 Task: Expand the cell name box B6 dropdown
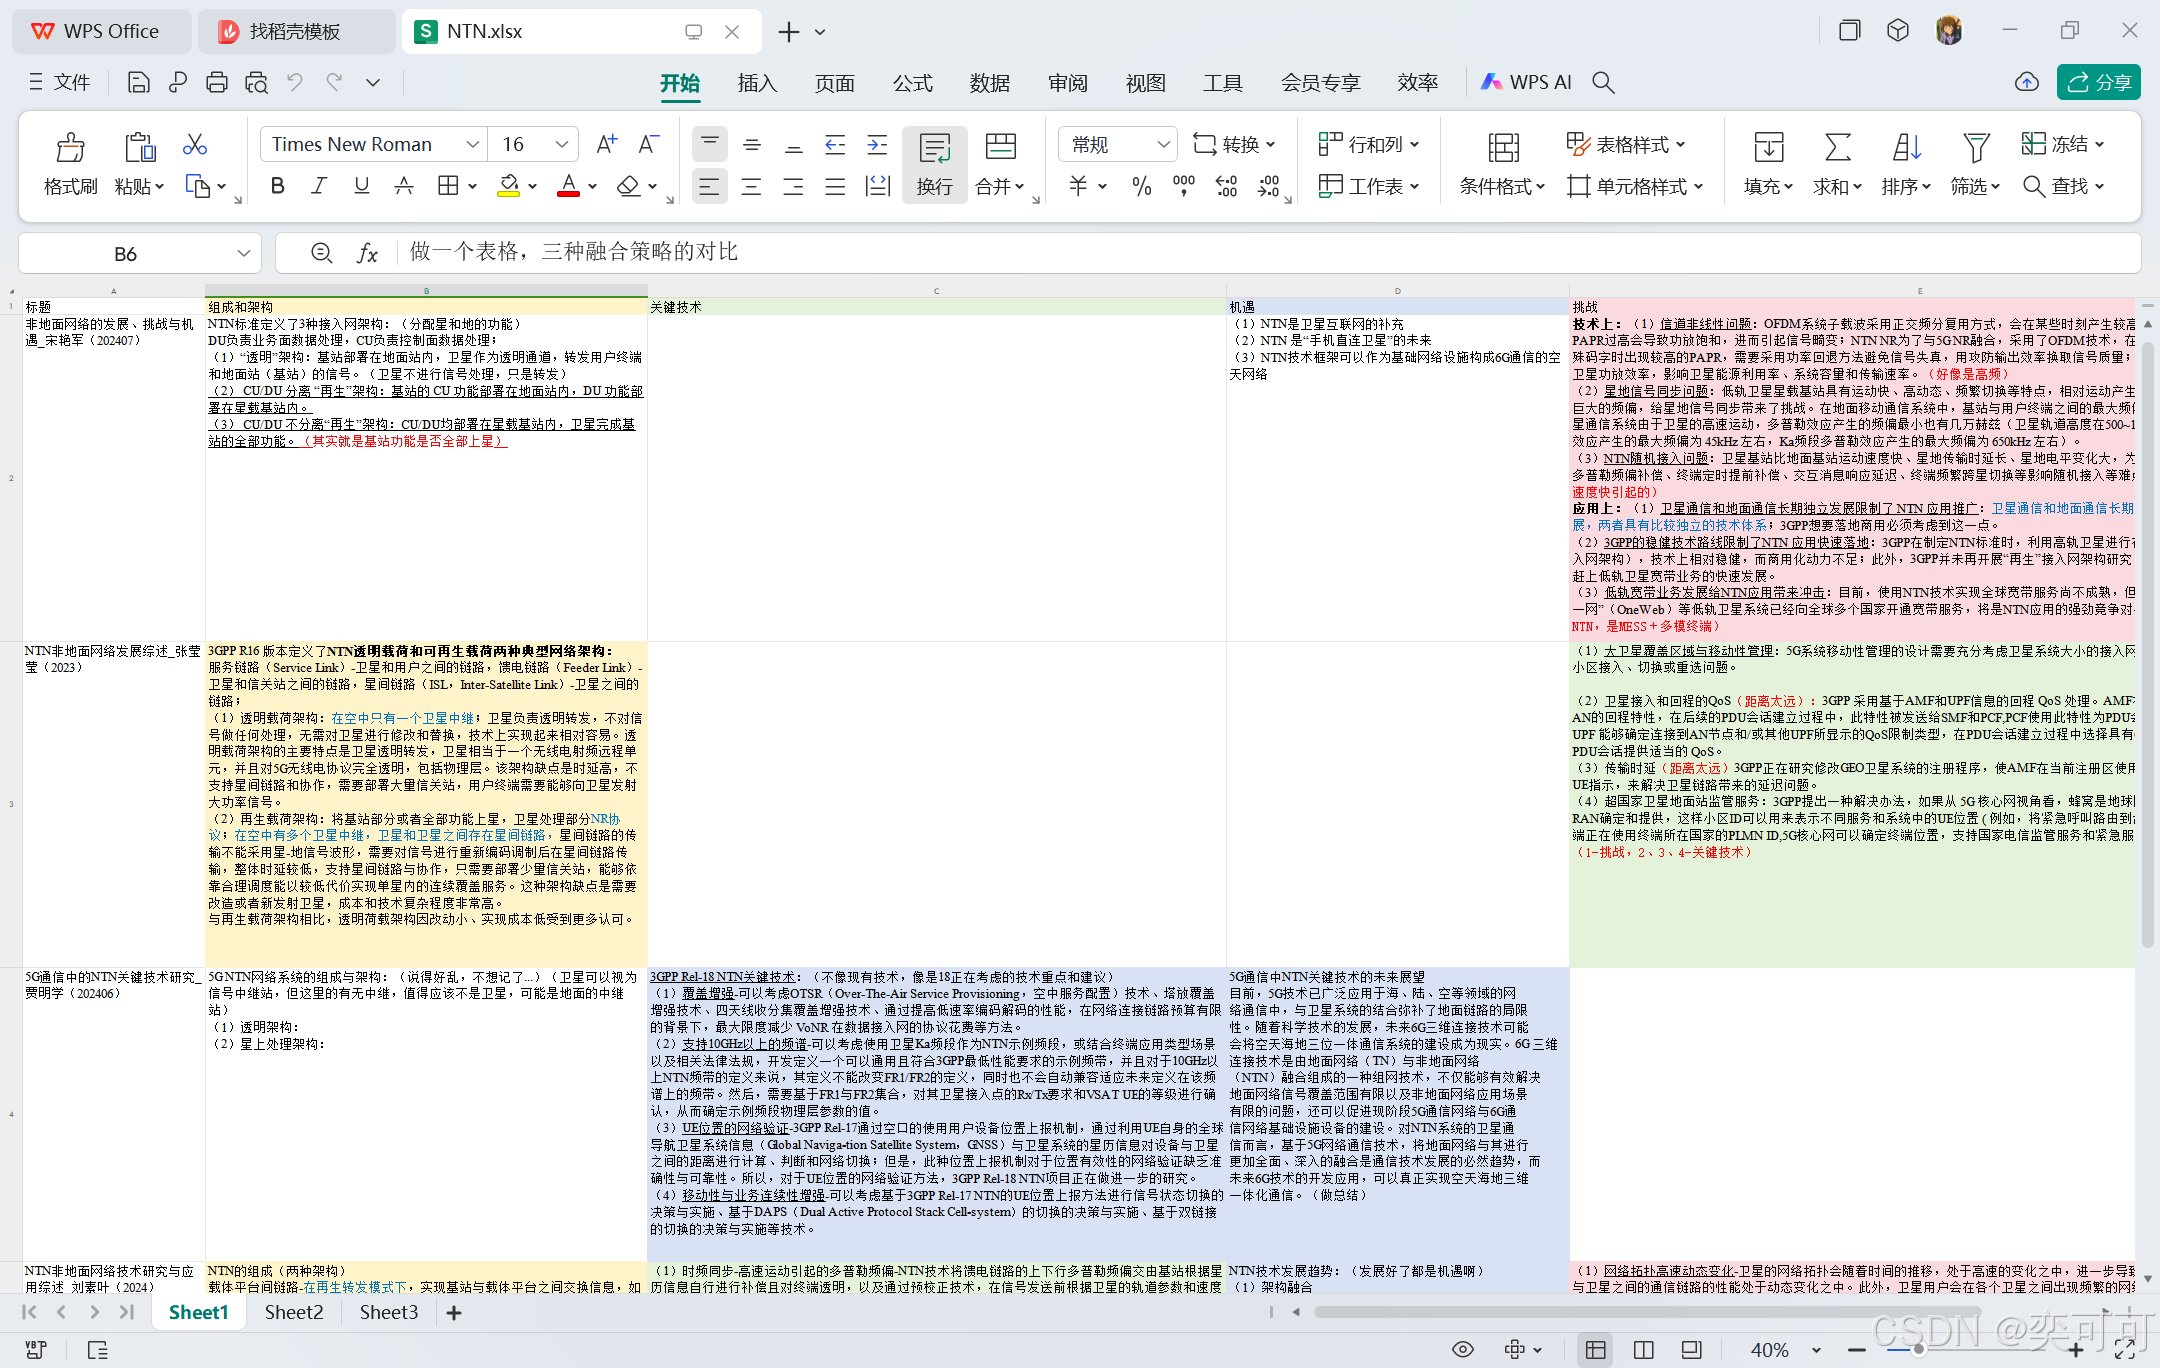point(243,253)
